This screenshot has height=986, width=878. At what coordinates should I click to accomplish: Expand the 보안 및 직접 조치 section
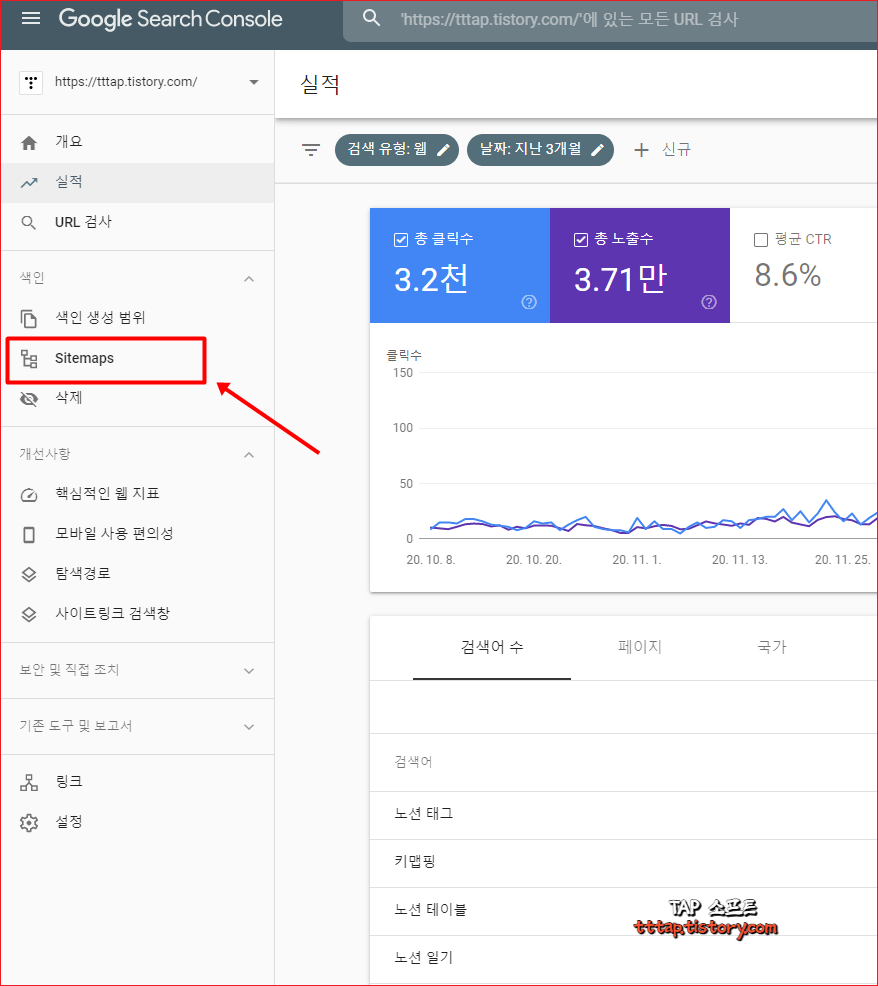pyautogui.click(x=138, y=670)
